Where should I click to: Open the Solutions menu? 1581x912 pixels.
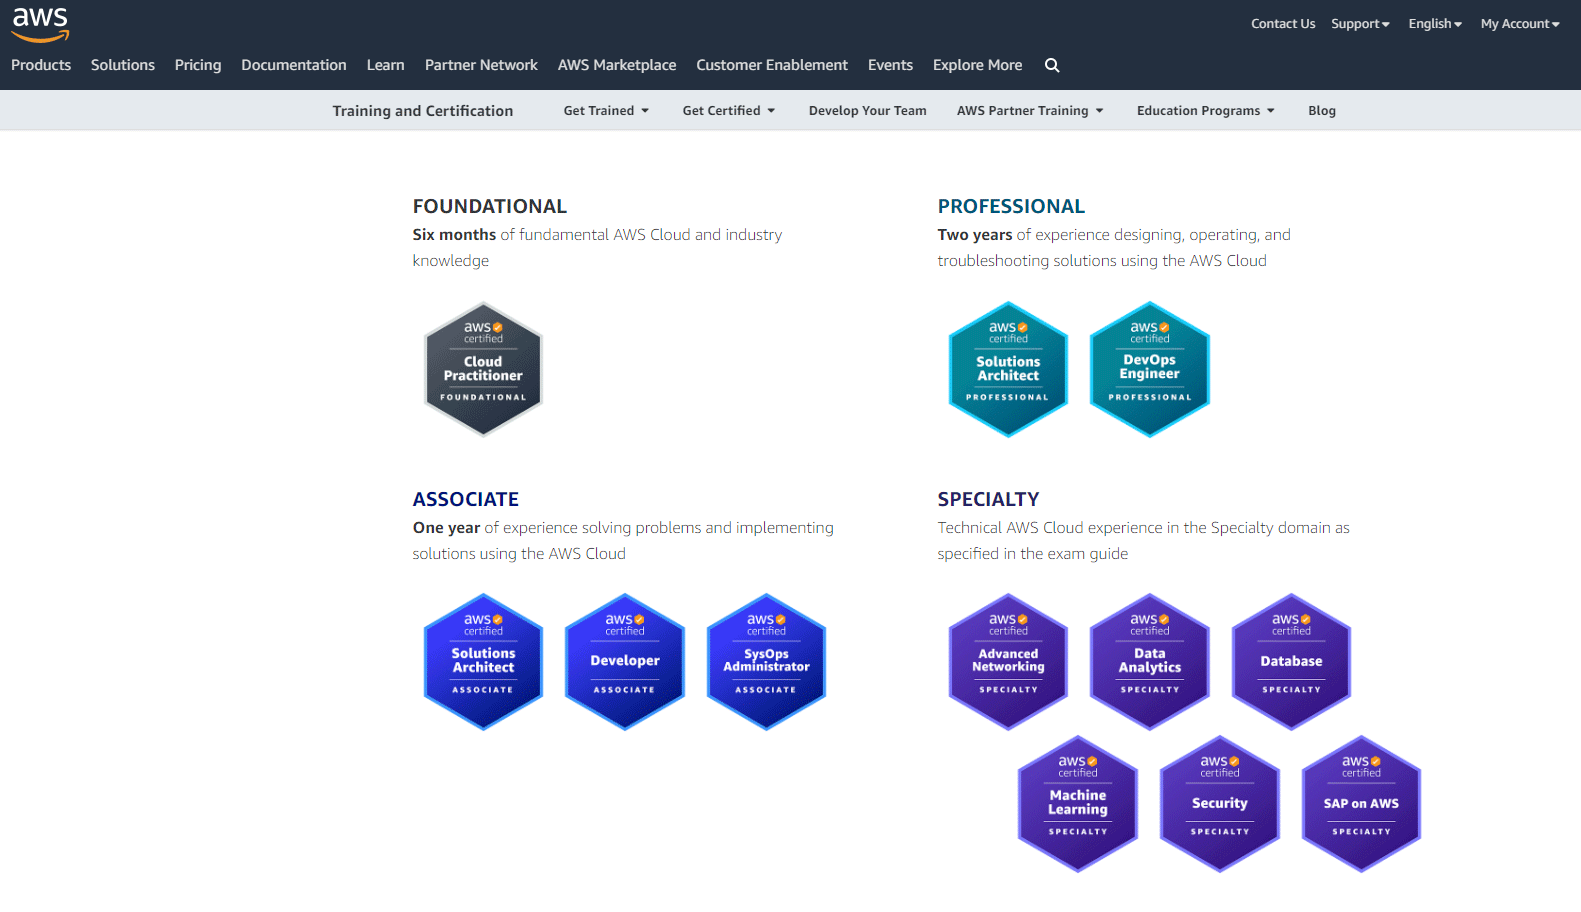[x=123, y=65]
